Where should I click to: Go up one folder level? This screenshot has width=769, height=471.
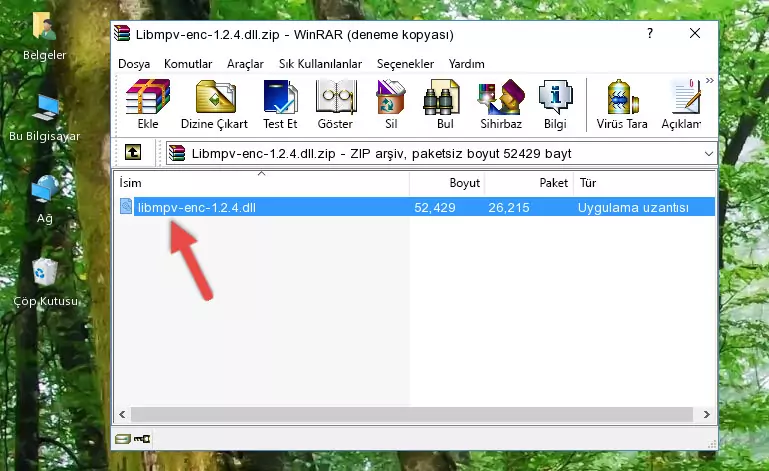[x=133, y=153]
